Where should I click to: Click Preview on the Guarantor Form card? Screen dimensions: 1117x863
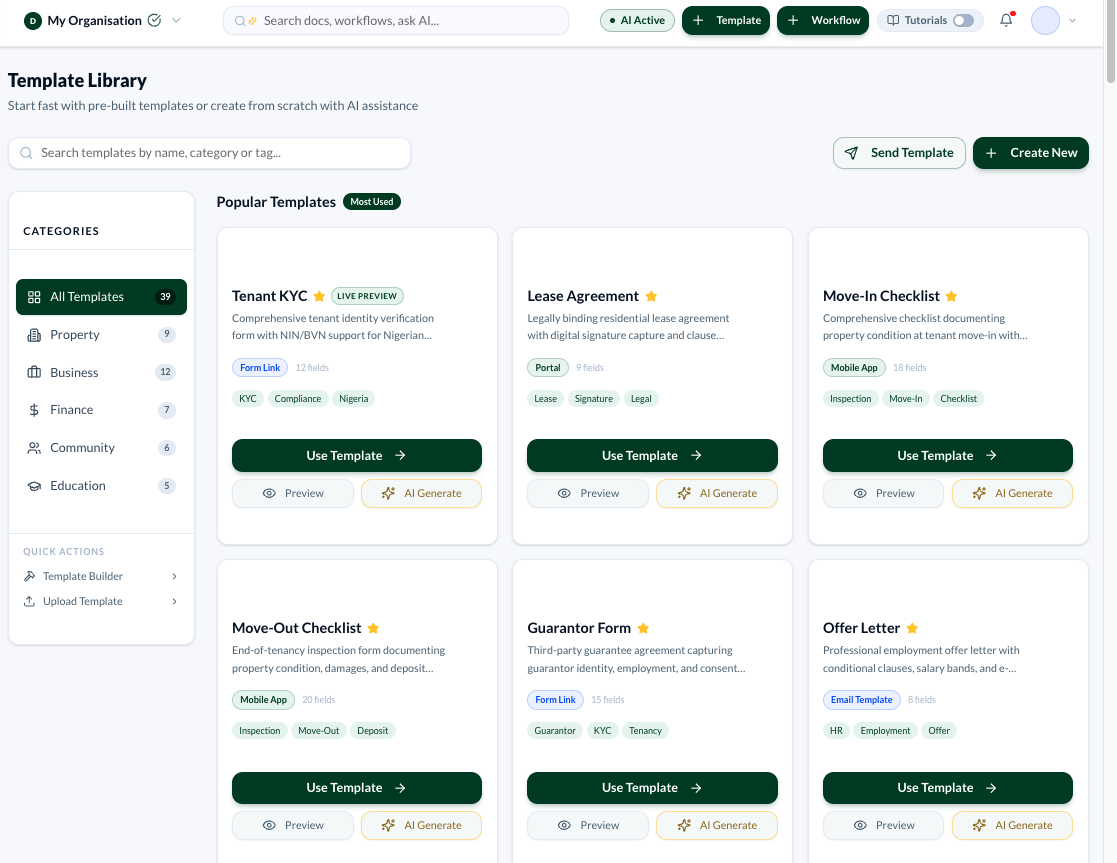[x=588, y=825]
